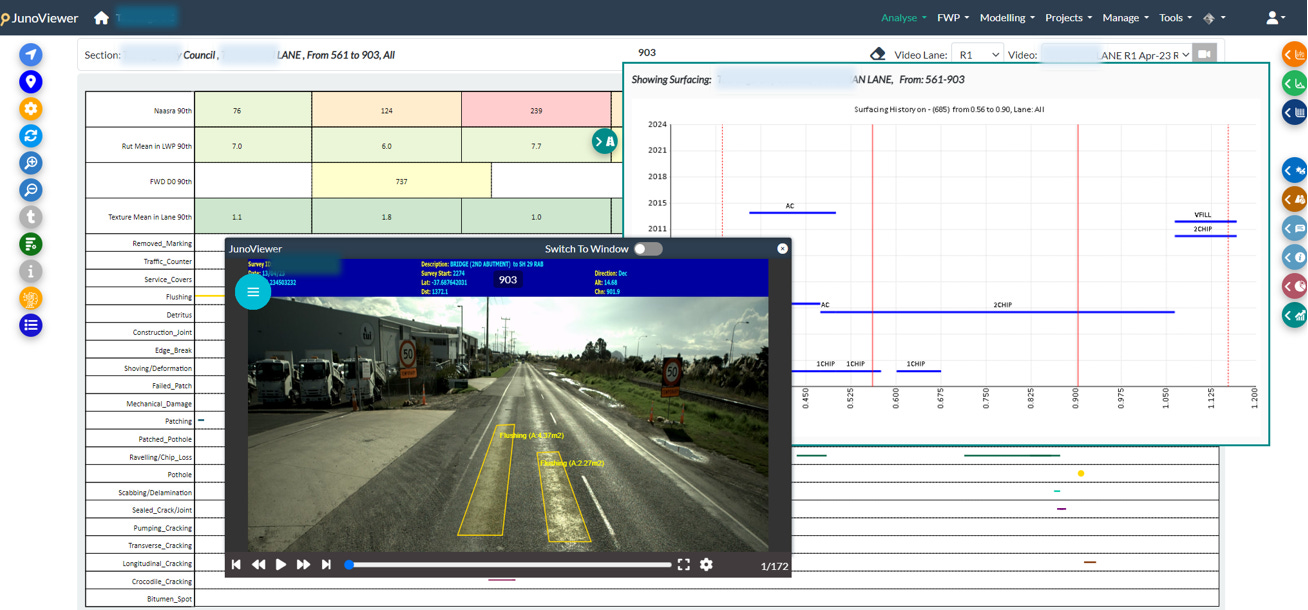
Task: Click the VFILL surfacing bar on chart
Action: (1206, 221)
